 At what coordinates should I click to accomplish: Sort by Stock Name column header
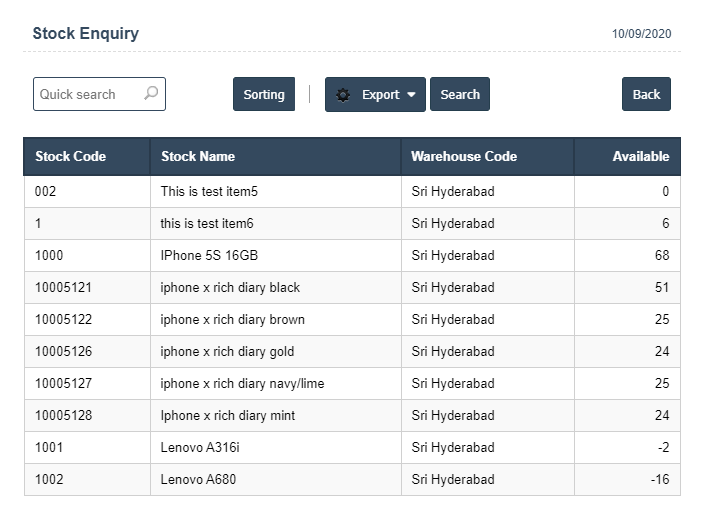[x=198, y=156]
